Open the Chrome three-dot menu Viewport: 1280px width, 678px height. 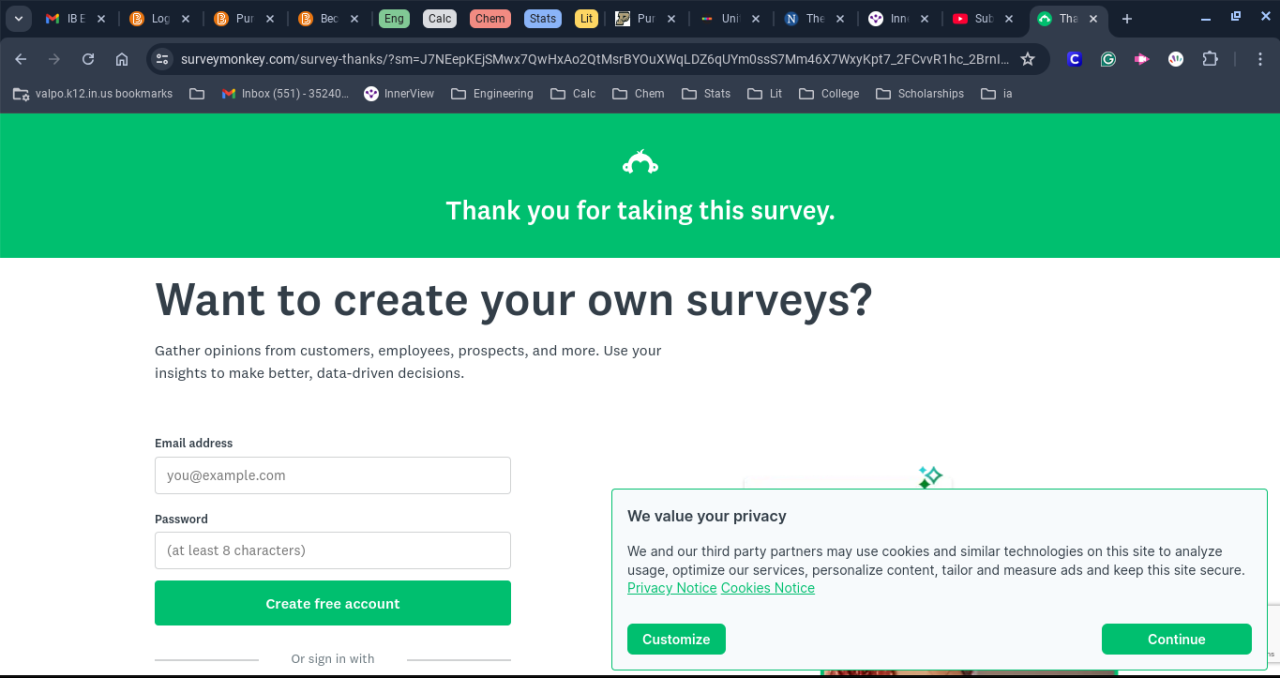click(x=1260, y=59)
